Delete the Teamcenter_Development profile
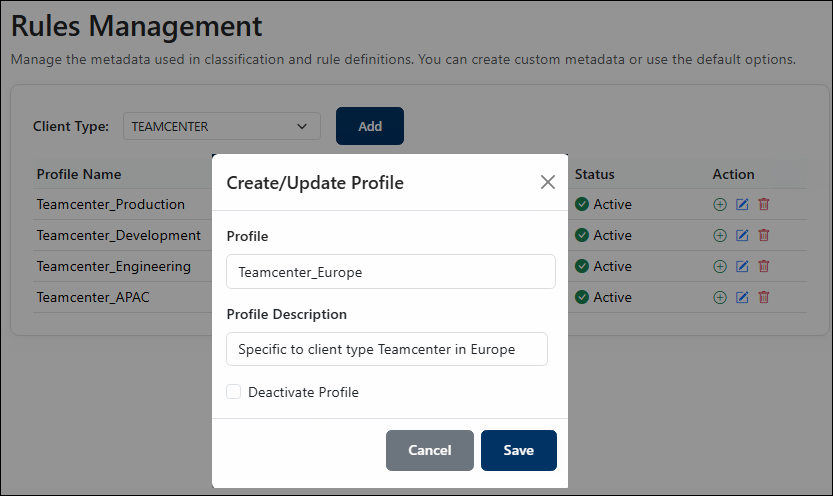833x496 pixels. point(764,235)
